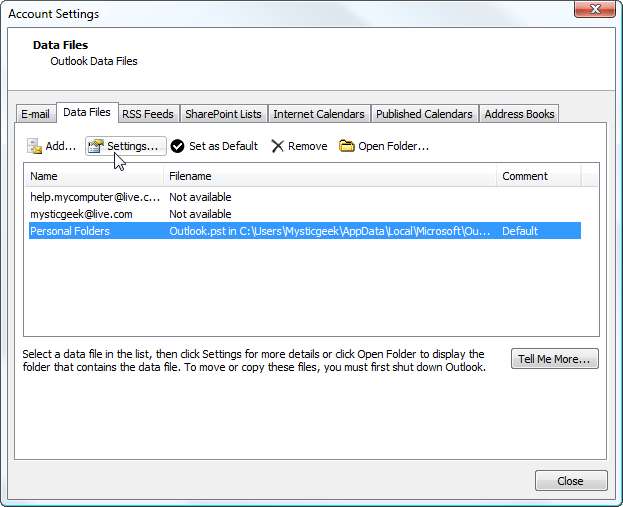
Task: Click the Settings toolbar icon
Action: pyautogui.click(x=96, y=146)
